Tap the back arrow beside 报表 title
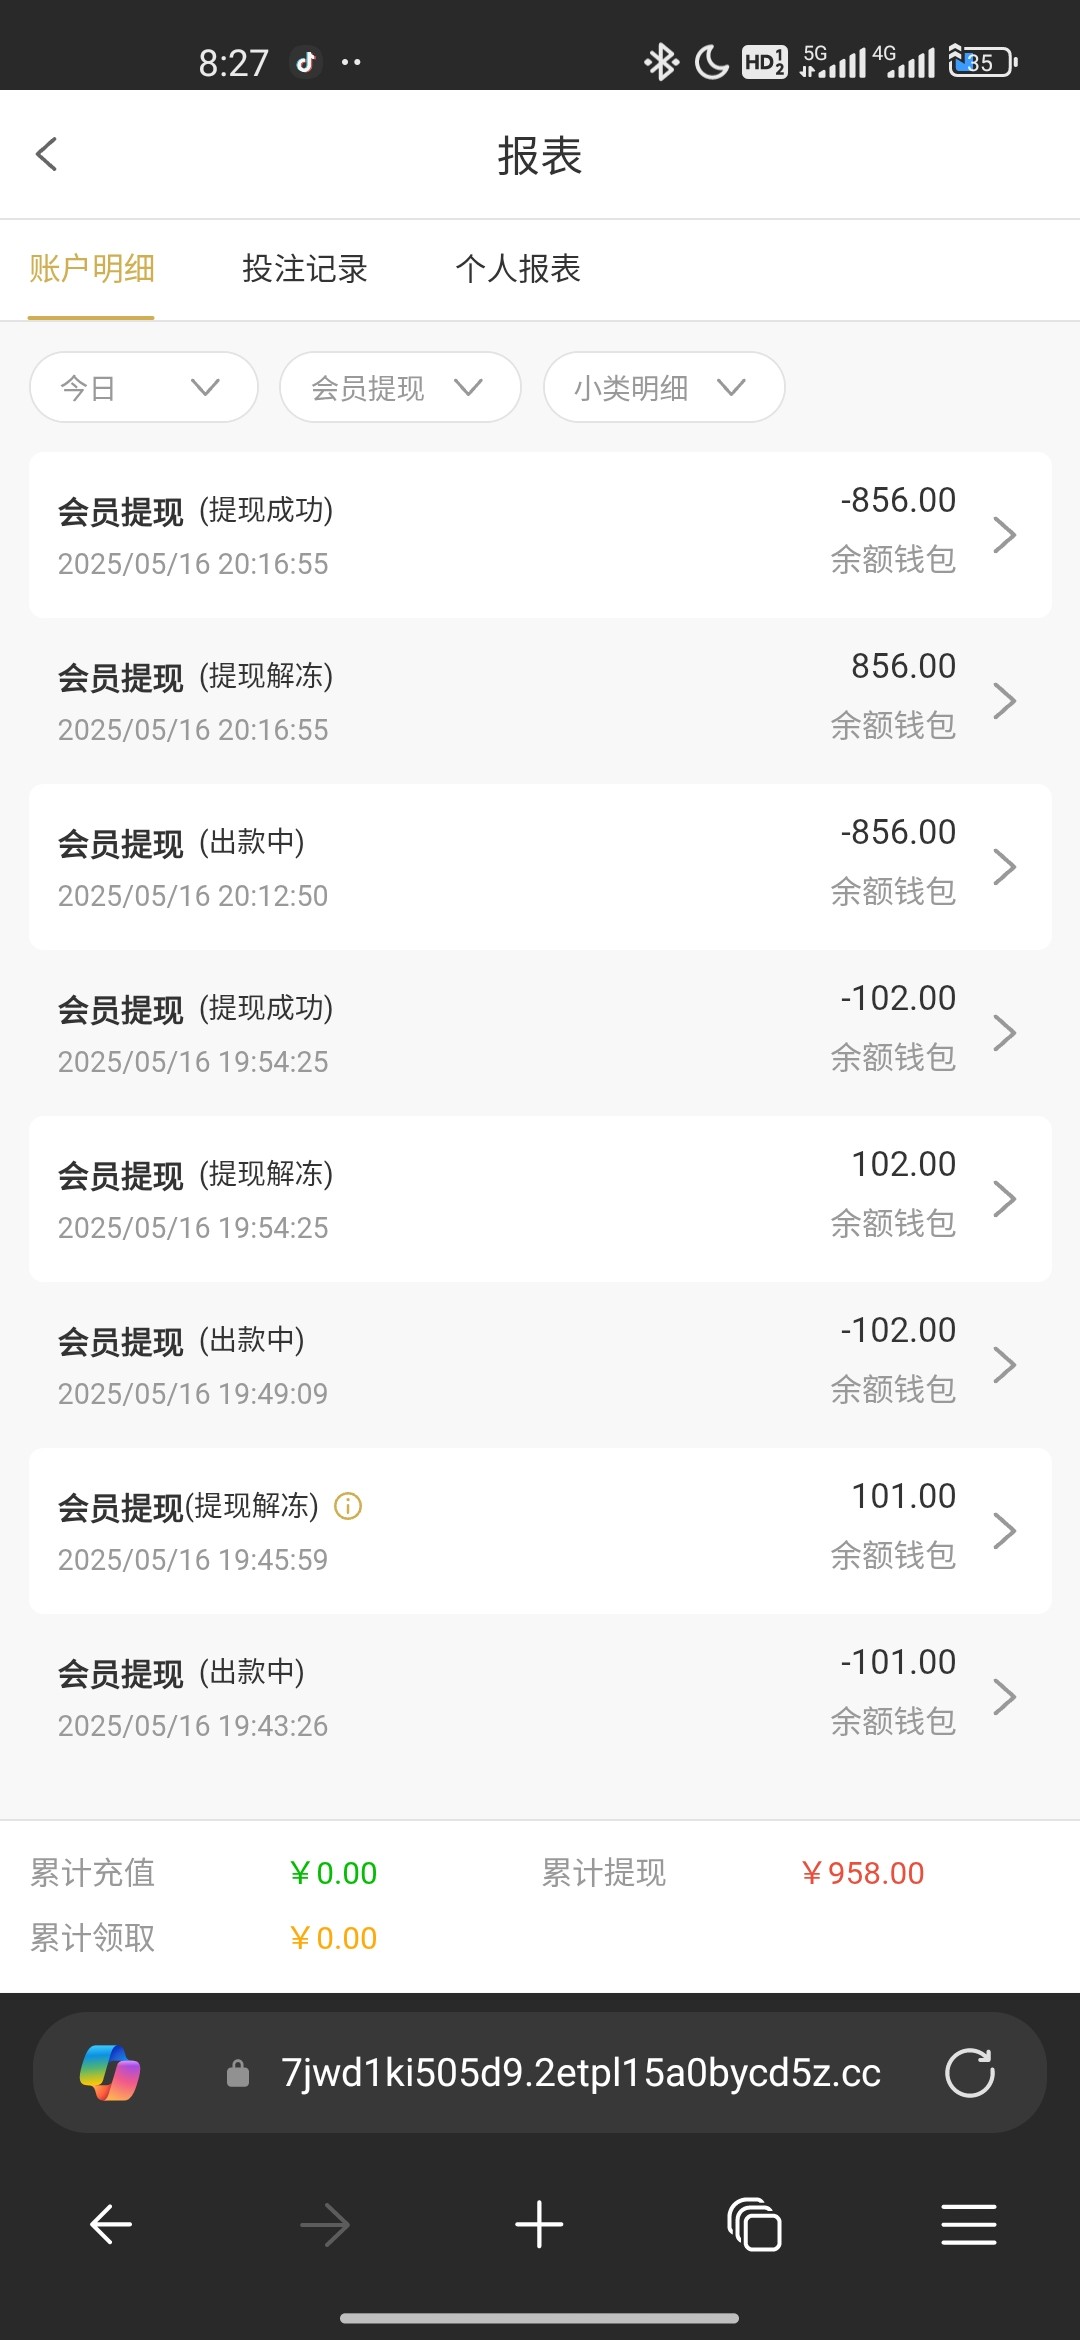 click(x=46, y=154)
